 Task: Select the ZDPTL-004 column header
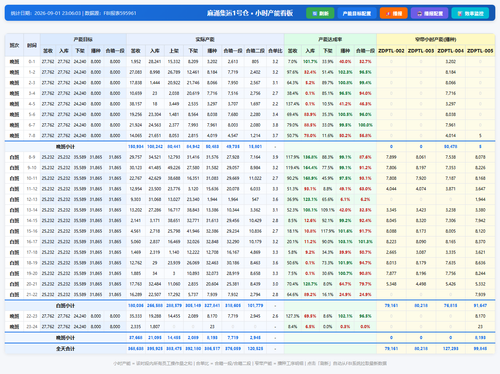451,51
